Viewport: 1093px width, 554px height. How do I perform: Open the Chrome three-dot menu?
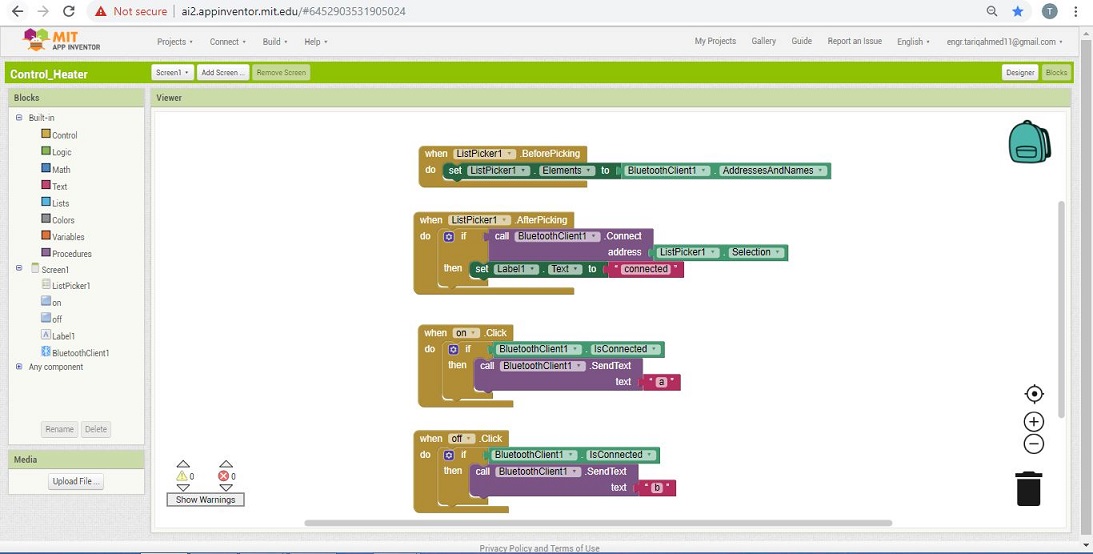point(1078,11)
